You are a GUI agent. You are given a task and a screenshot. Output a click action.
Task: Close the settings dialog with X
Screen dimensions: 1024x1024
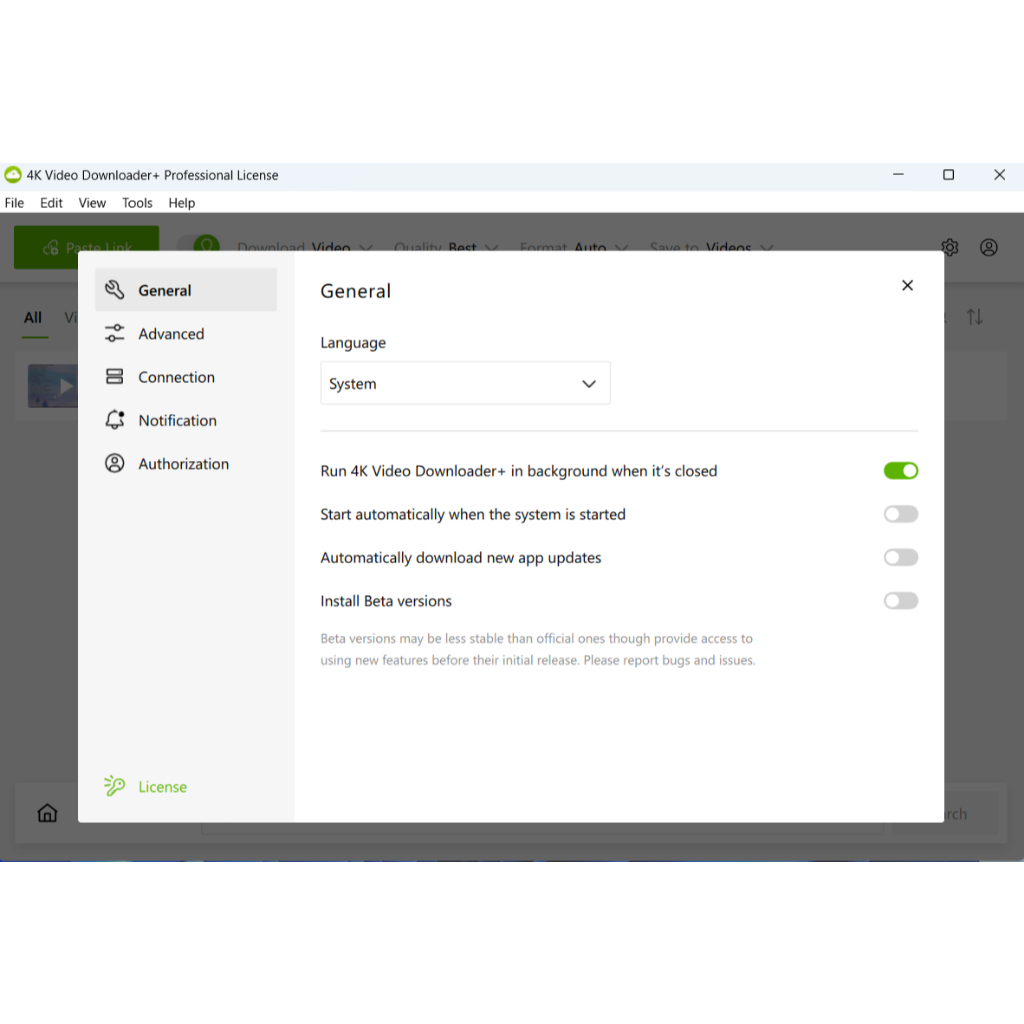[907, 285]
